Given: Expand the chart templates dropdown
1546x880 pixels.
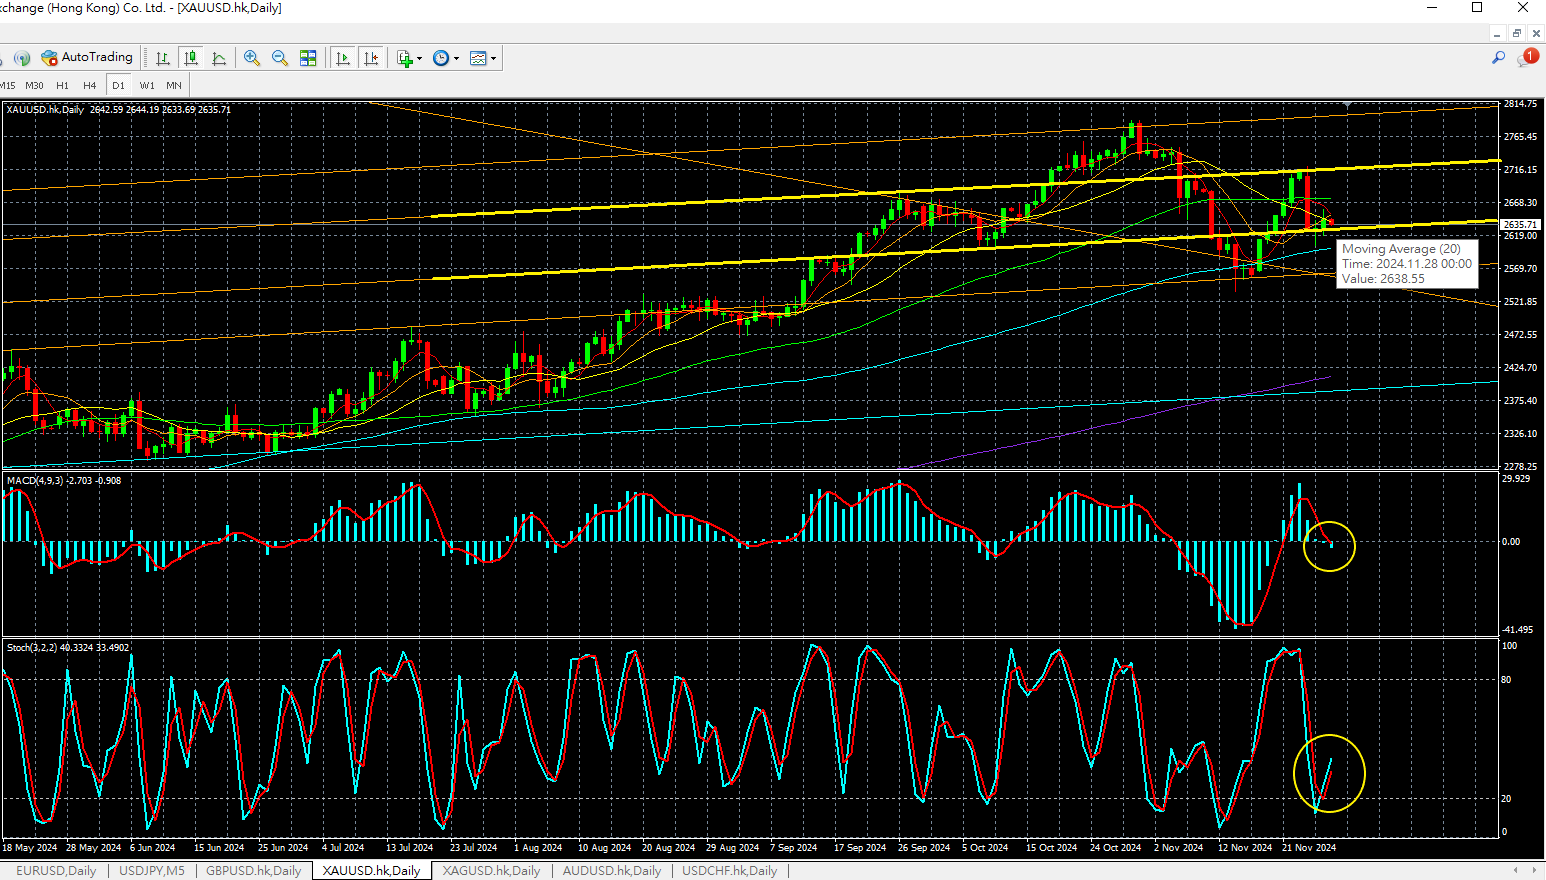Looking at the screenshot, I should [x=493, y=58].
